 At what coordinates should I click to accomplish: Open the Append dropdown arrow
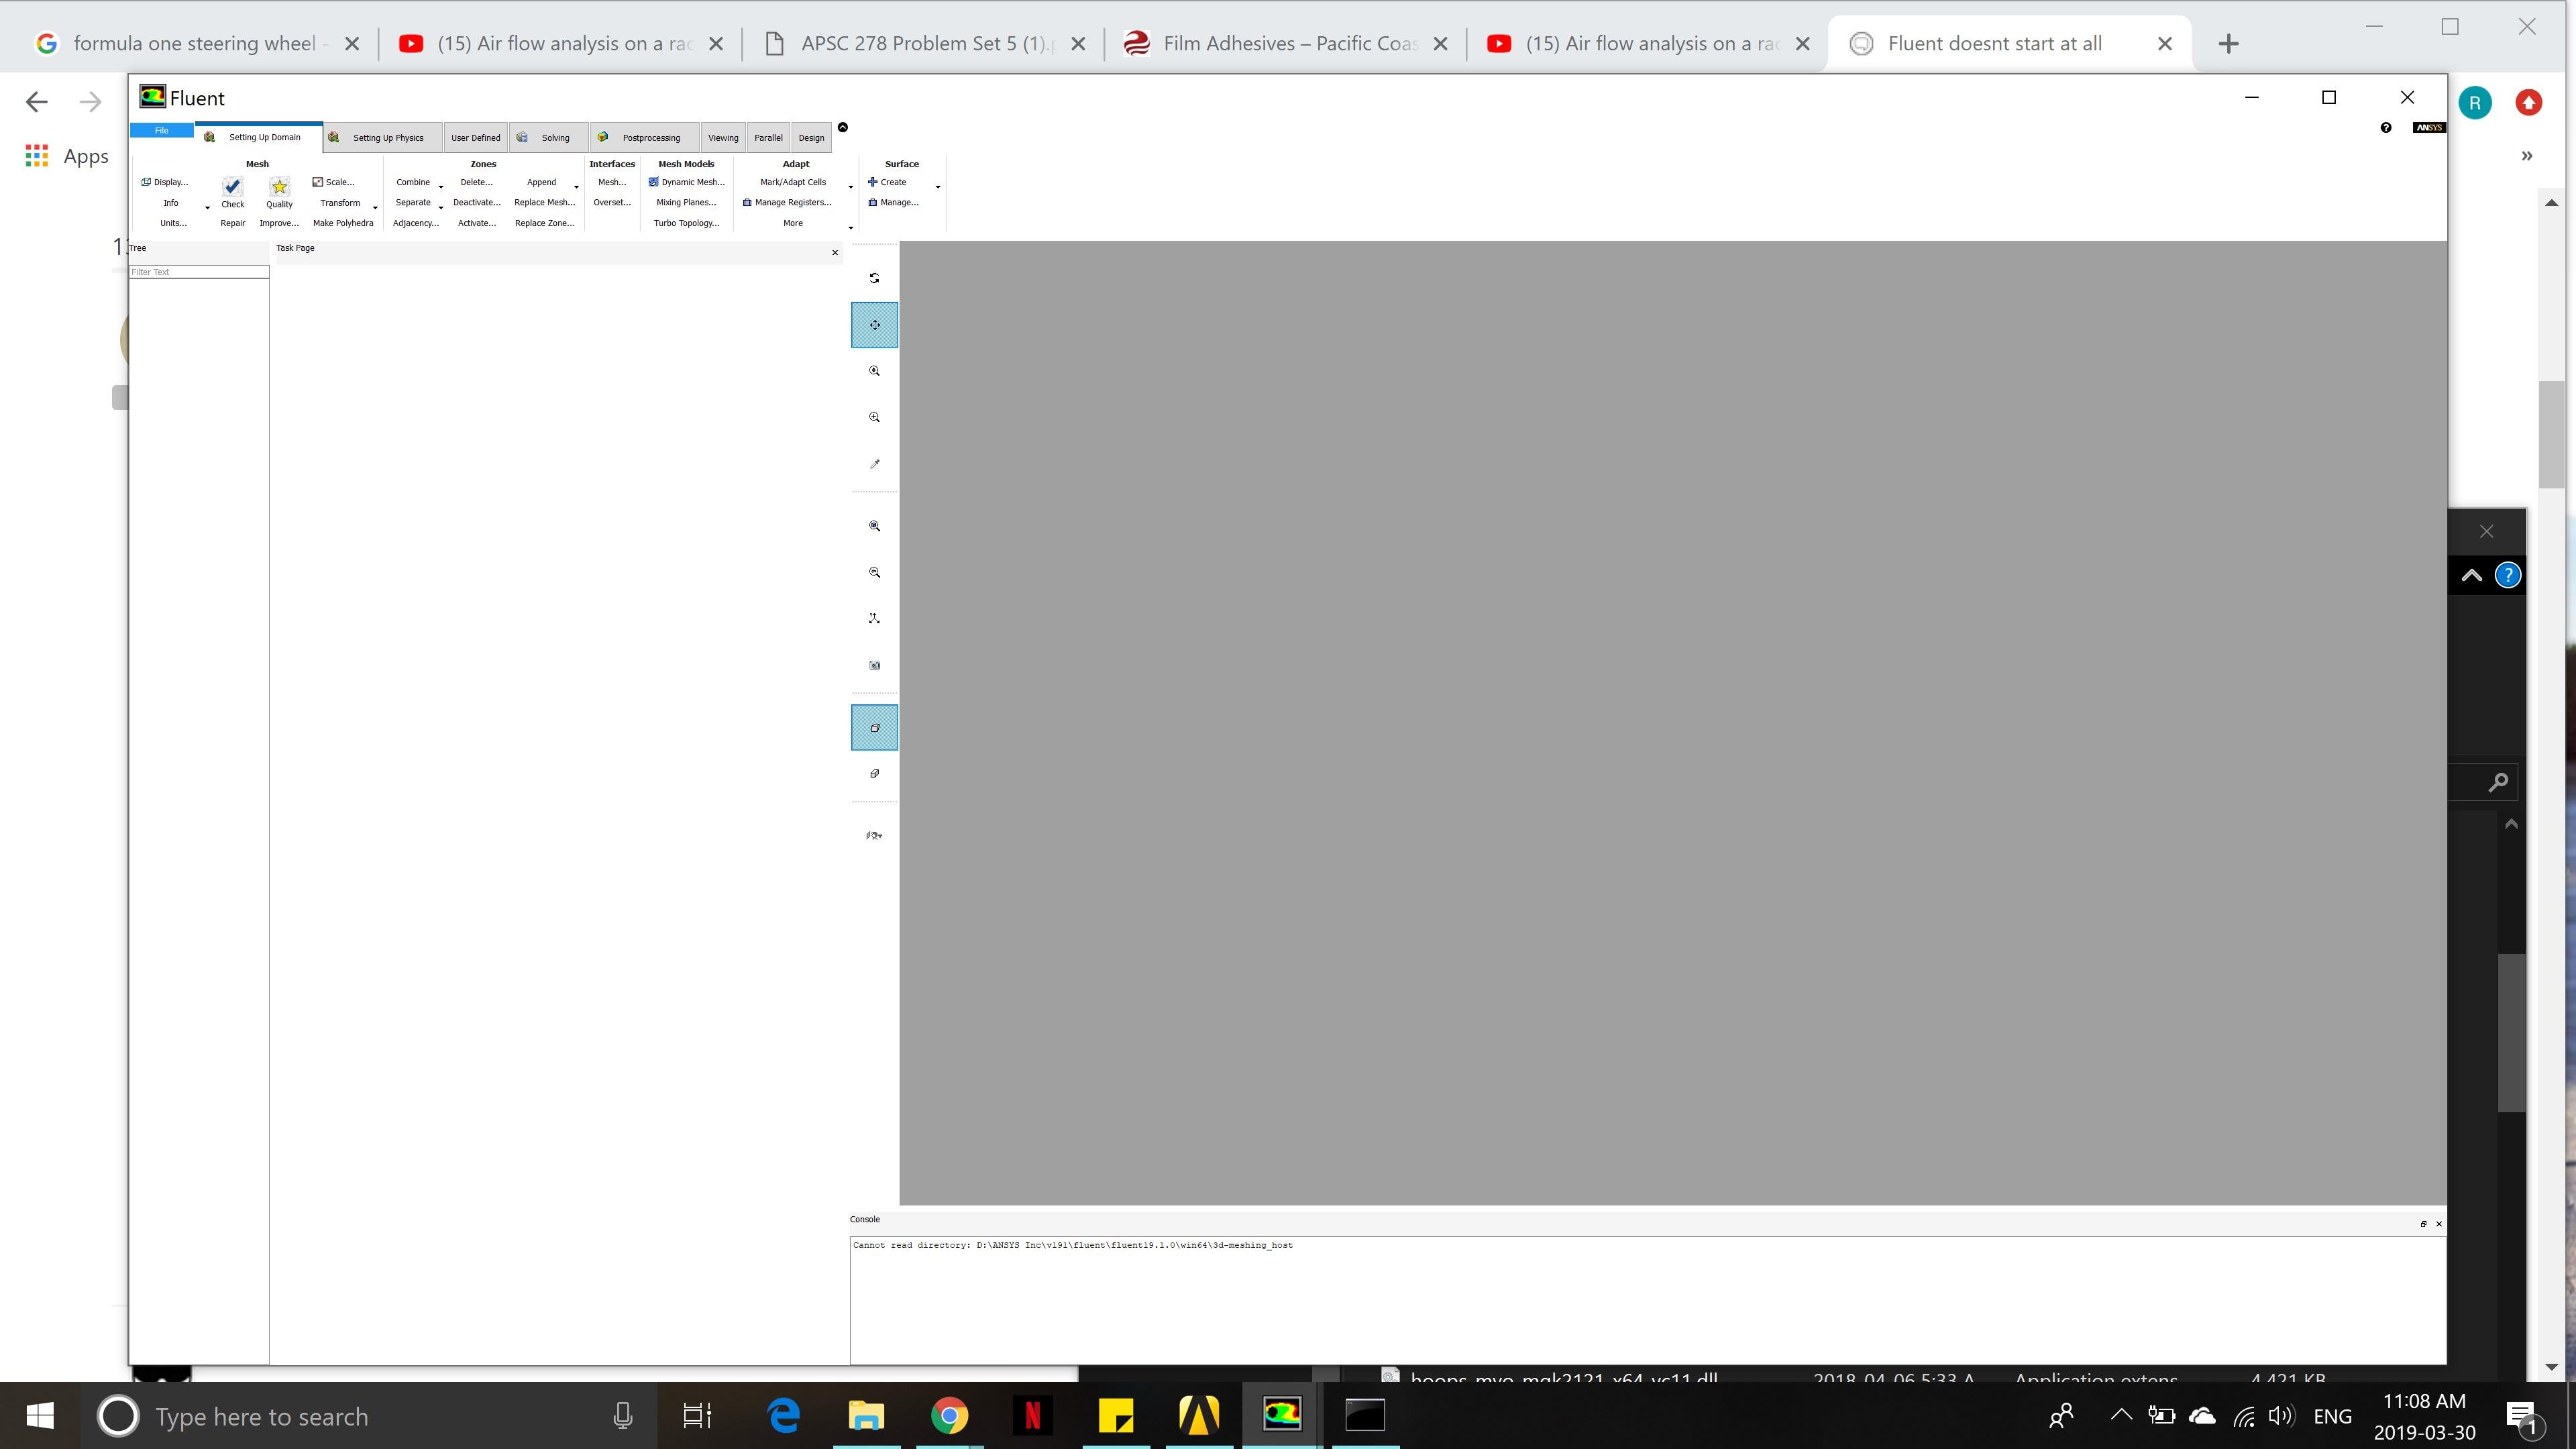click(576, 187)
